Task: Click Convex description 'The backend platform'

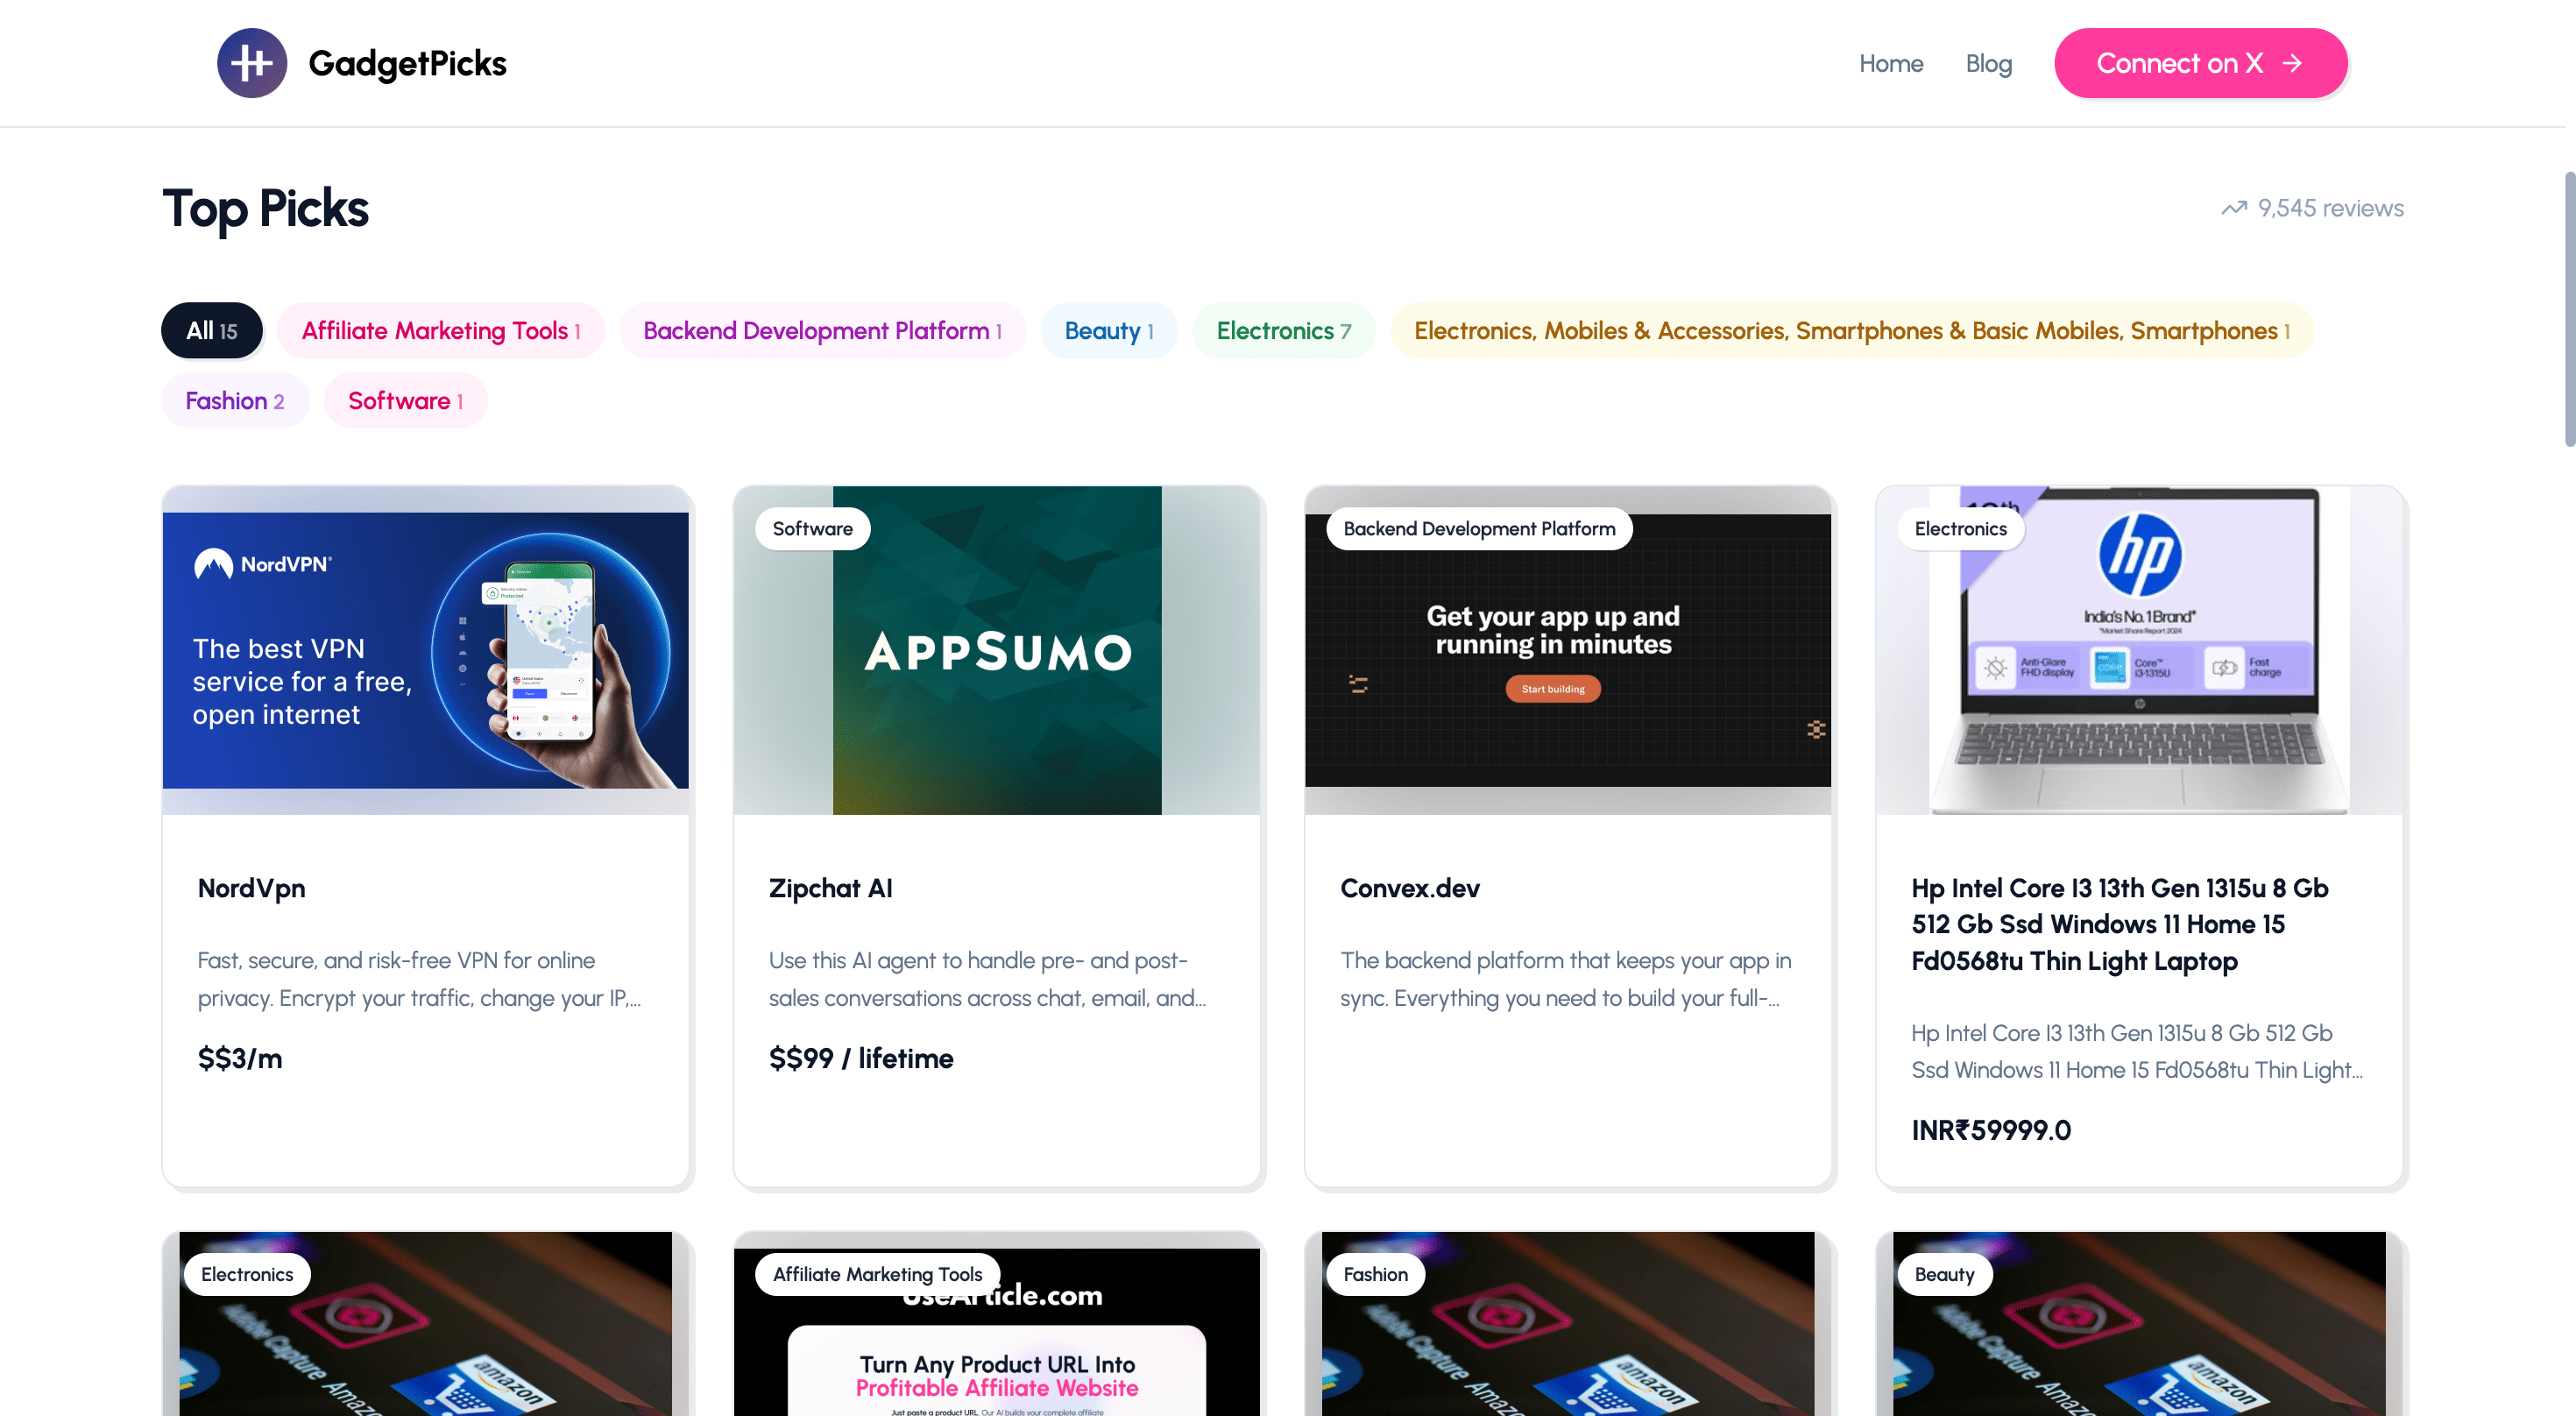Action: tap(1565, 979)
